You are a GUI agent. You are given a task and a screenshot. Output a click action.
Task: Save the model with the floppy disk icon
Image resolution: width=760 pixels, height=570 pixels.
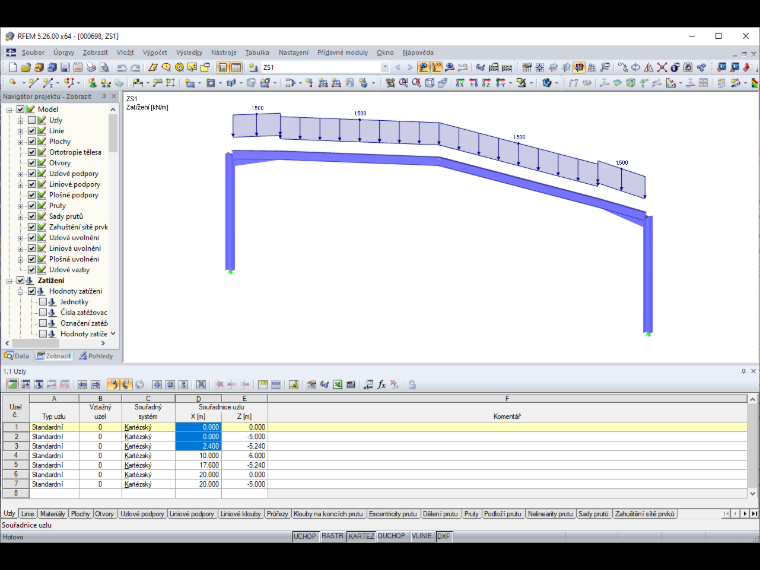pyautogui.click(x=65, y=68)
